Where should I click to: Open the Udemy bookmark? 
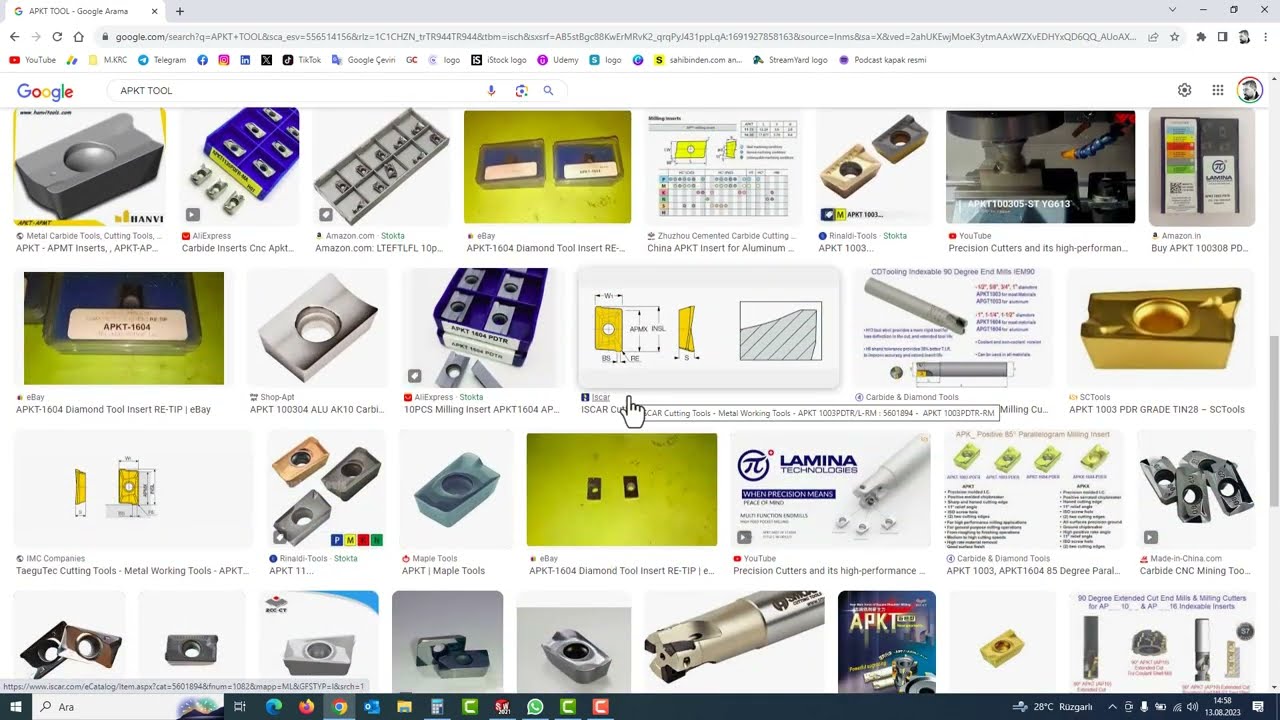tap(558, 60)
